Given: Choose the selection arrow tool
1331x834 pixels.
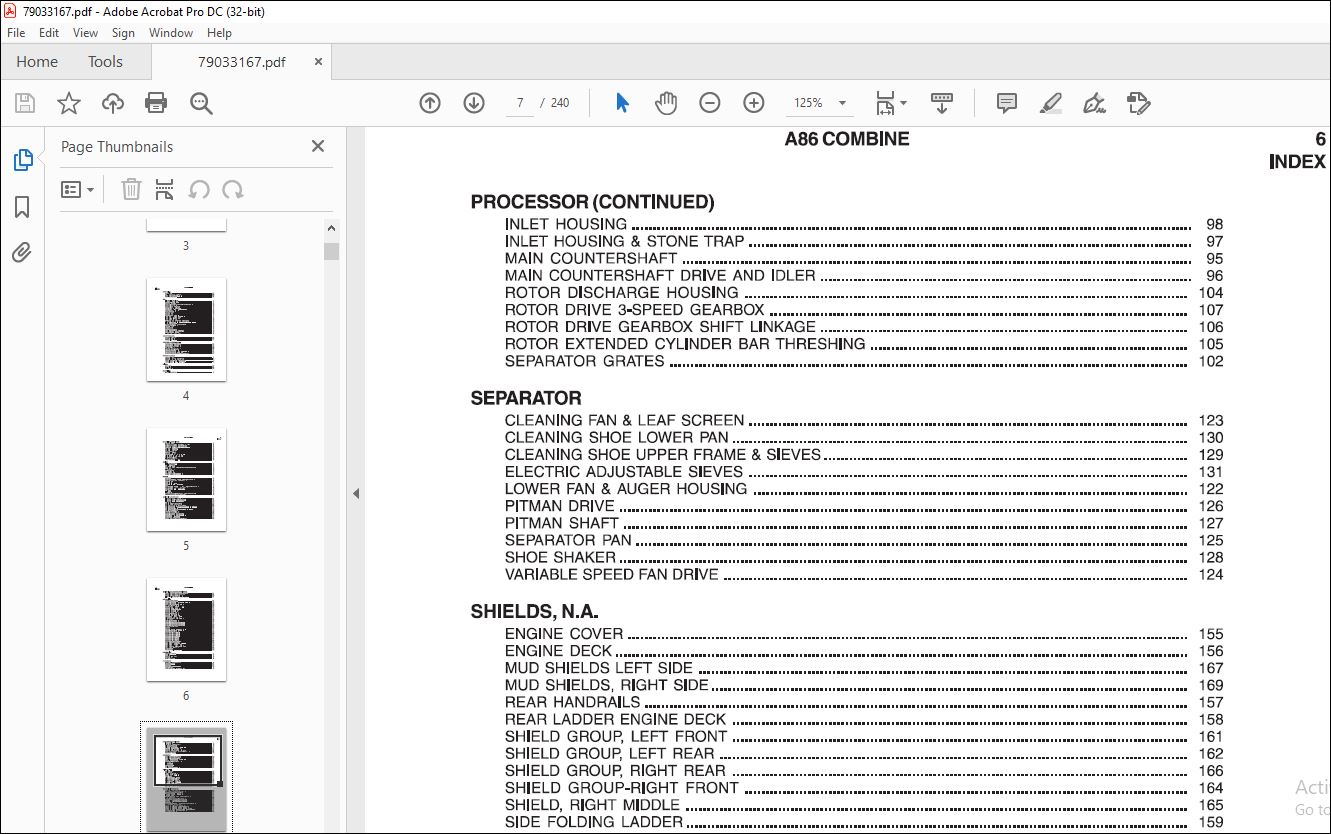Looking at the screenshot, I should (622, 103).
